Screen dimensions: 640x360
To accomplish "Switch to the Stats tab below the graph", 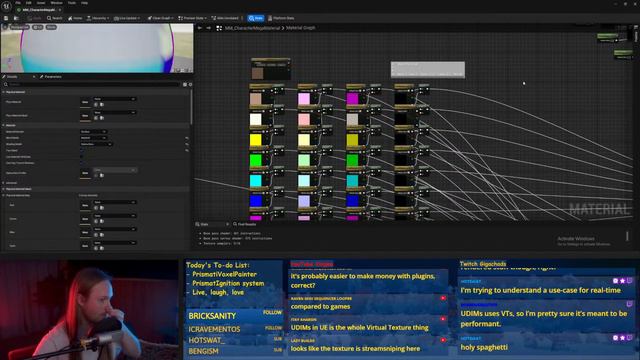I will pyautogui.click(x=203, y=224).
